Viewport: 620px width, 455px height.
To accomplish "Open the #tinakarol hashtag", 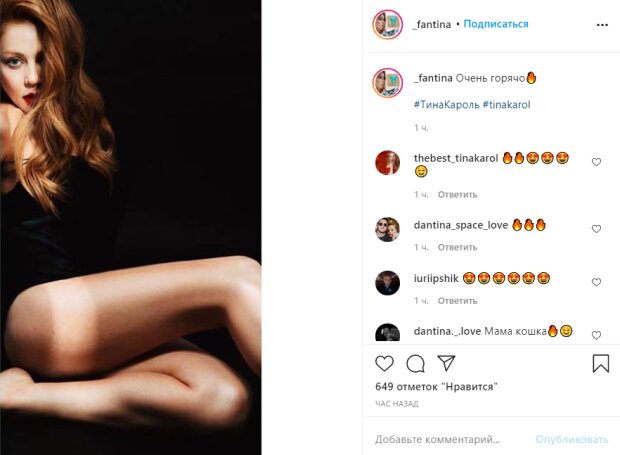I will (x=507, y=105).
